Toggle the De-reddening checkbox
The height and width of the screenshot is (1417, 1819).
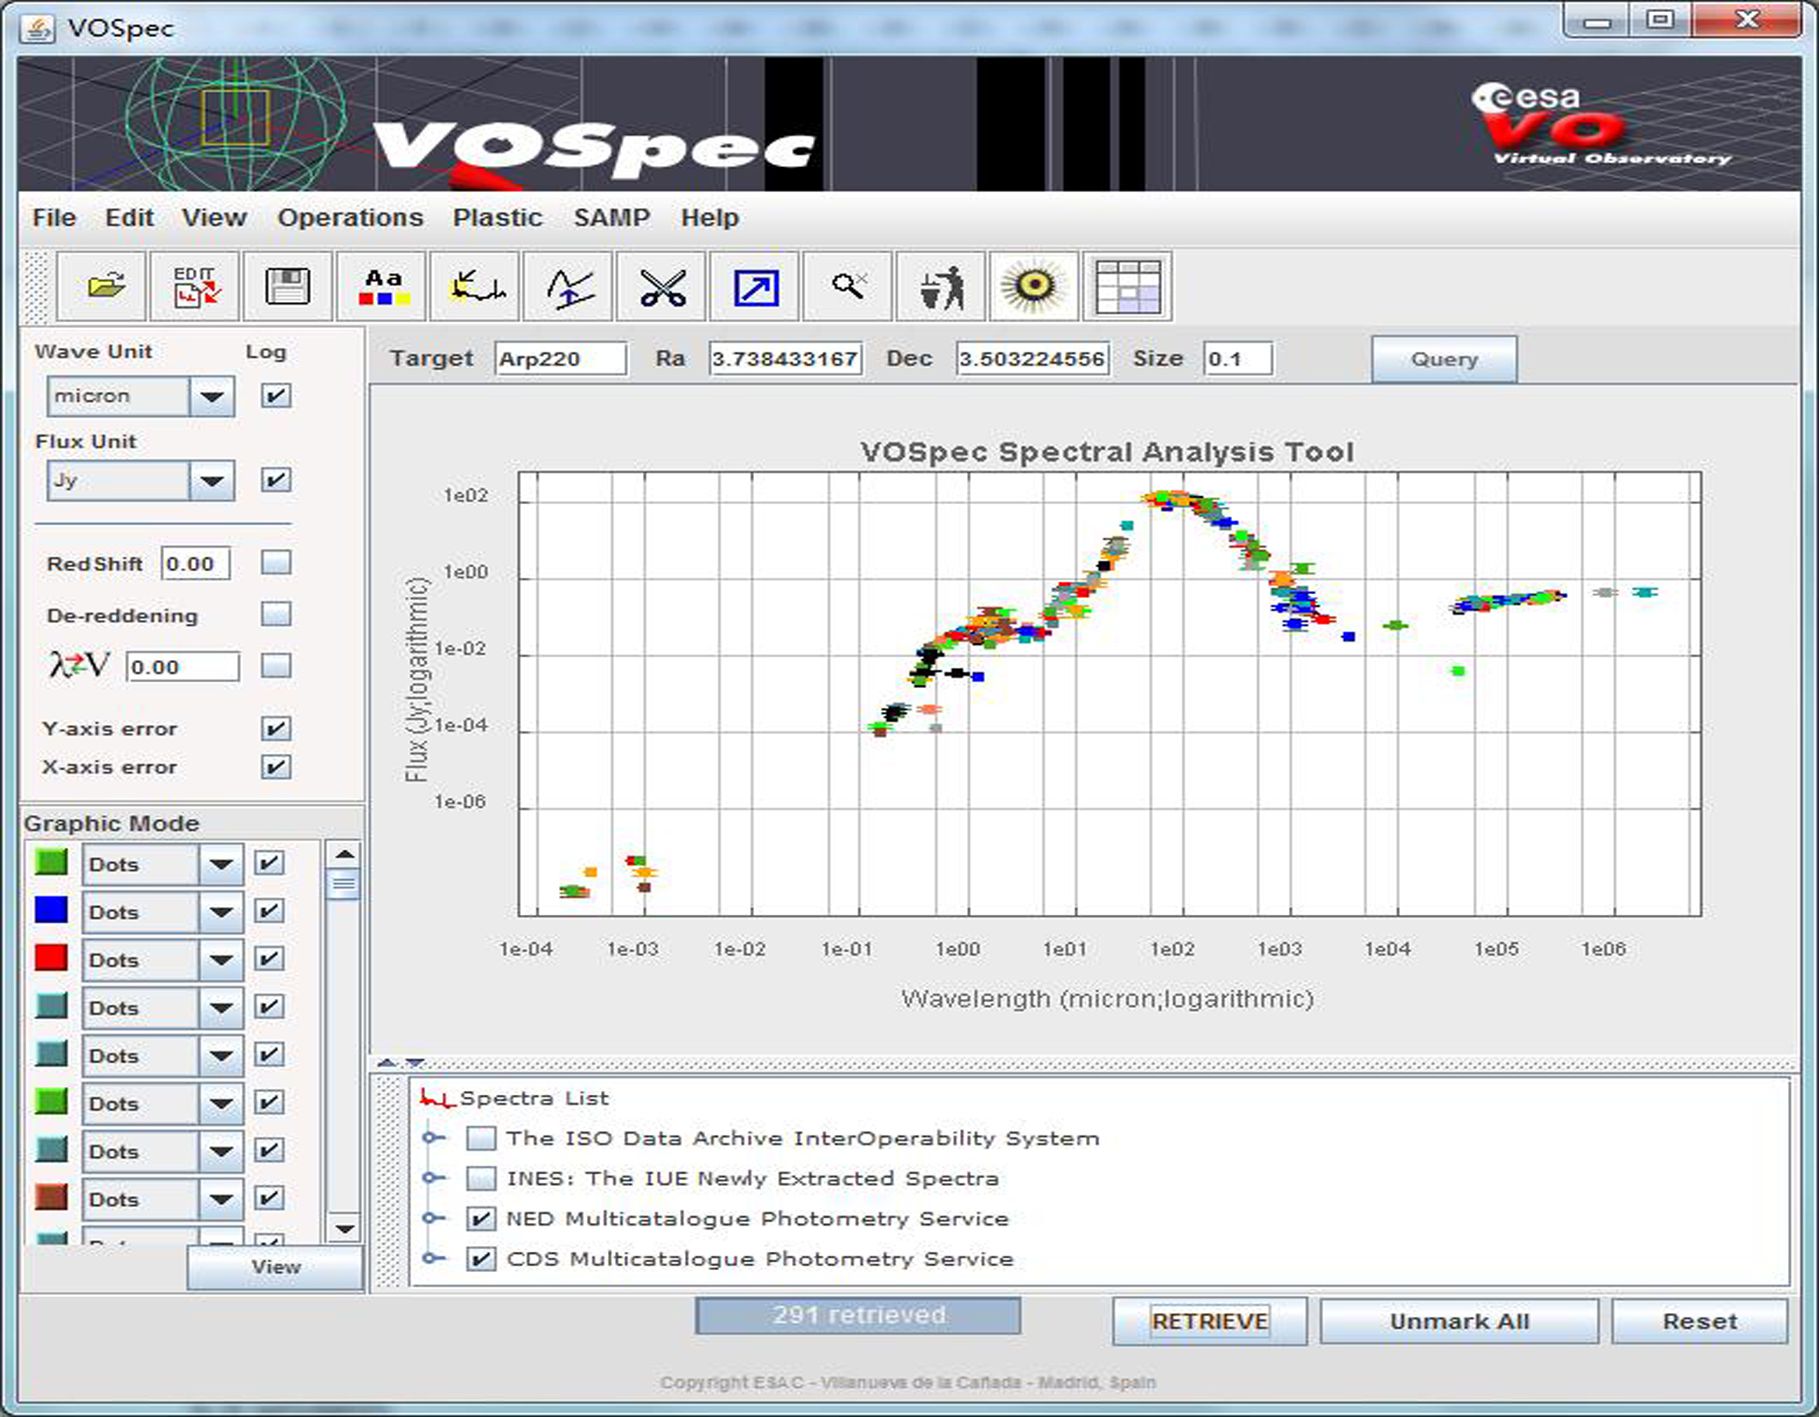tap(276, 614)
